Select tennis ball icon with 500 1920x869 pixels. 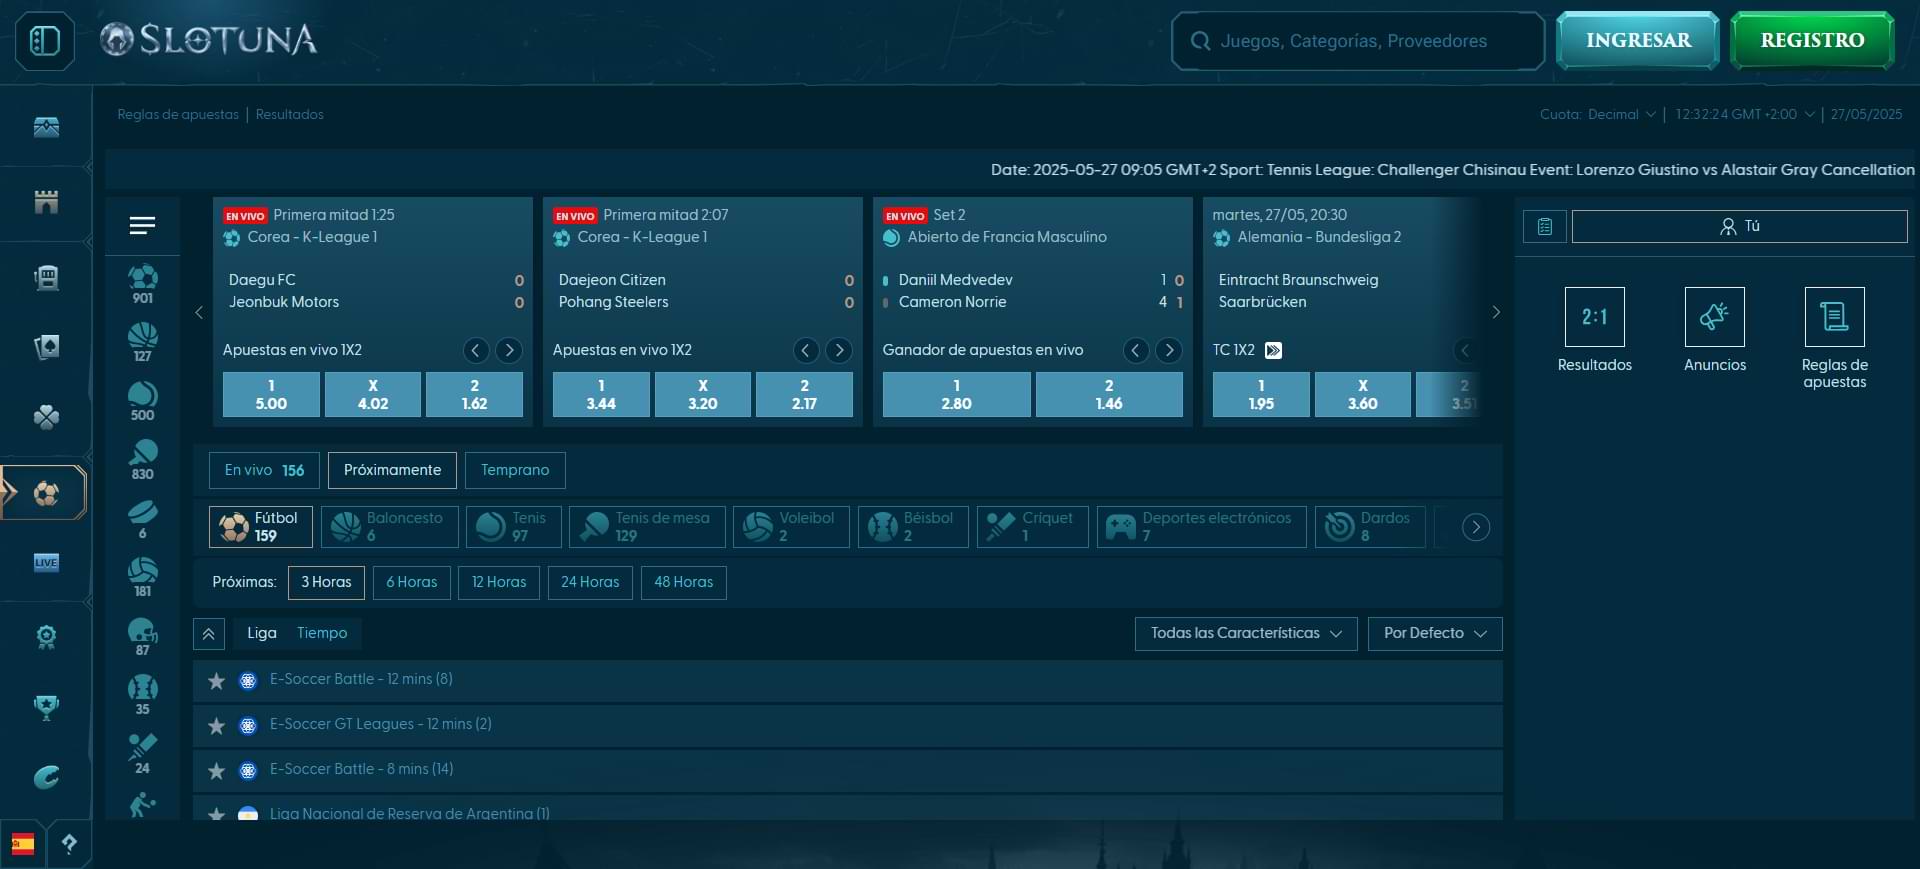coord(143,401)
